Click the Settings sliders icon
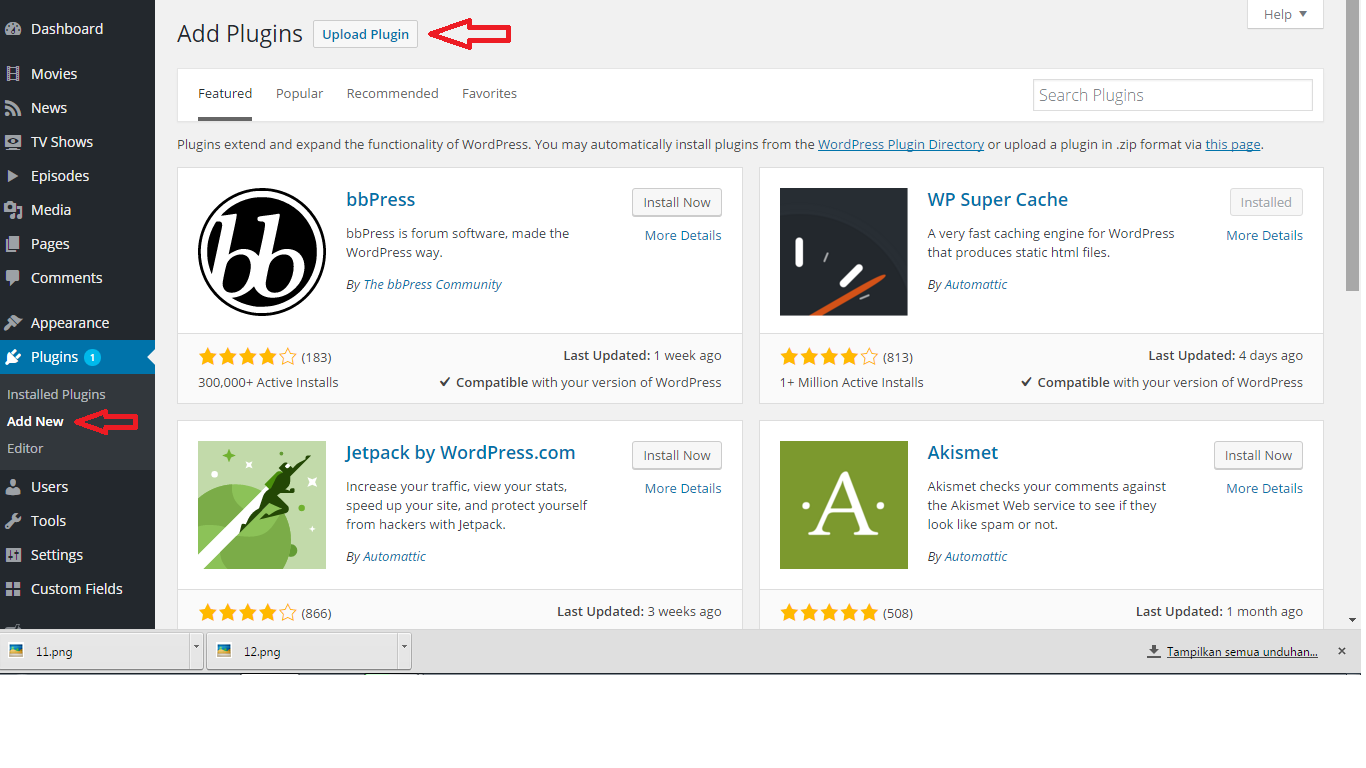1366x768 pixels. (13, 555)
